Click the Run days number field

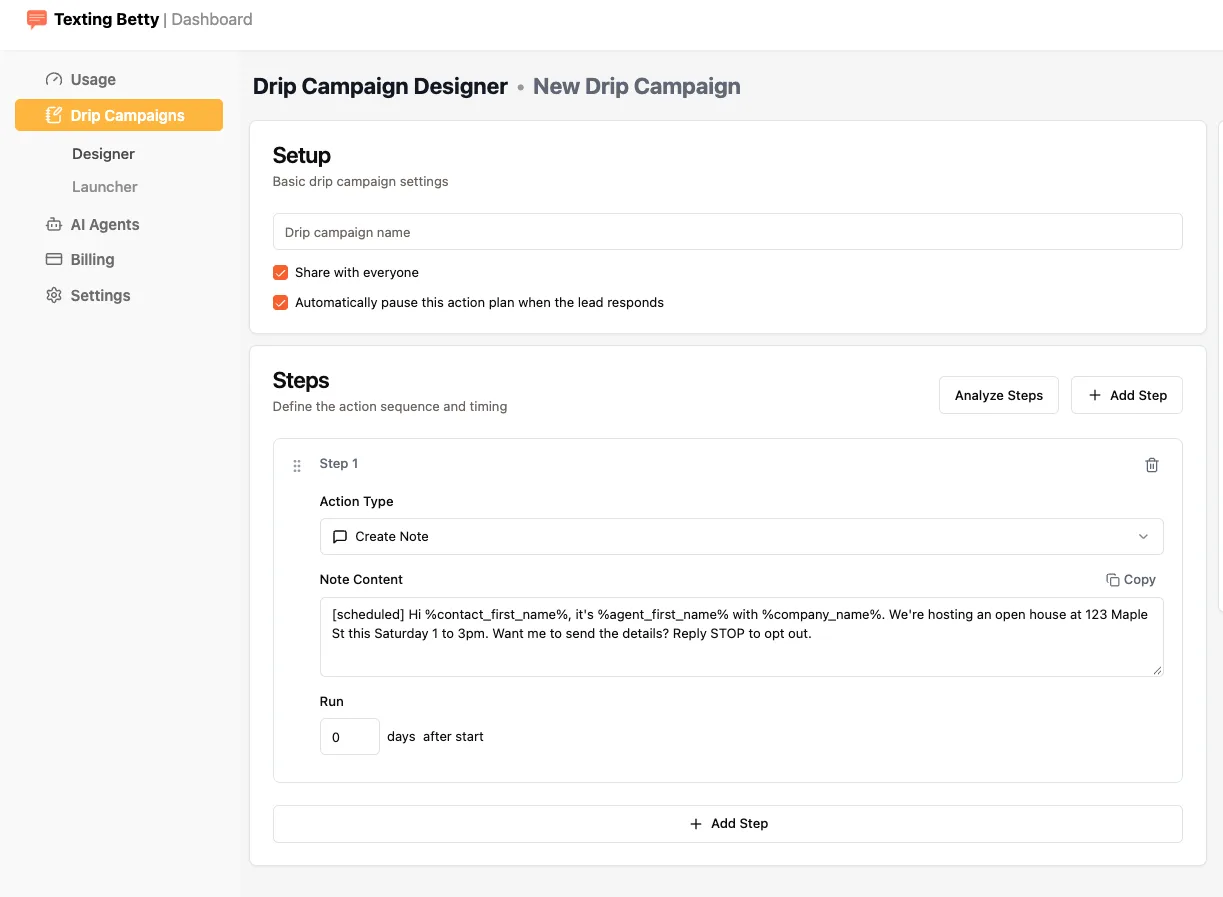click(x=349, y=736)
